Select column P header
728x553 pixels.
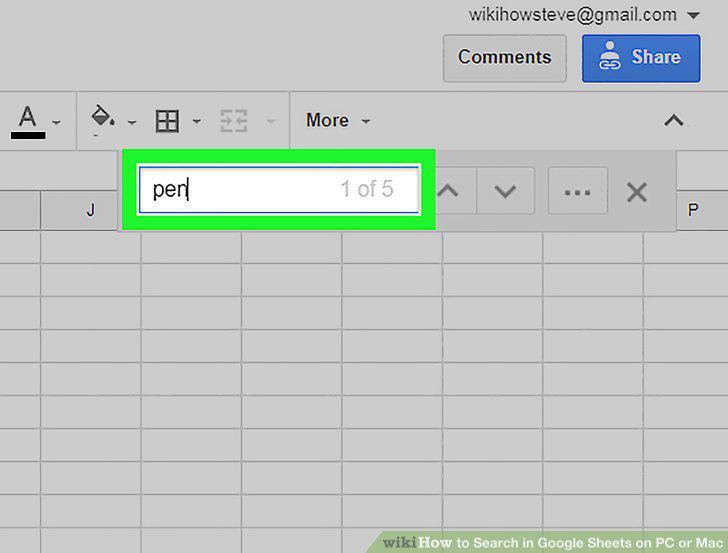coord(693,210)
